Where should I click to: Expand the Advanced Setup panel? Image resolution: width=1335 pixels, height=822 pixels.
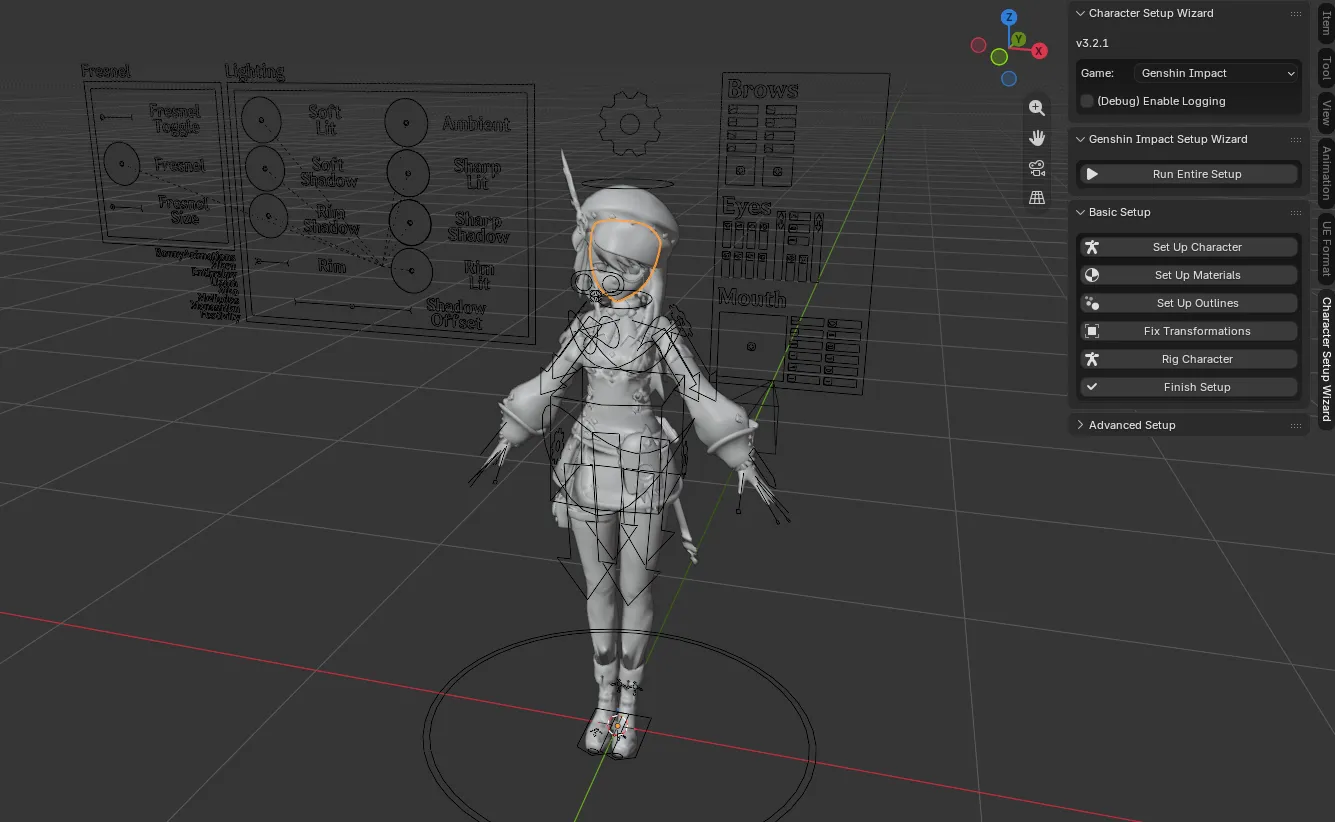1080,425
